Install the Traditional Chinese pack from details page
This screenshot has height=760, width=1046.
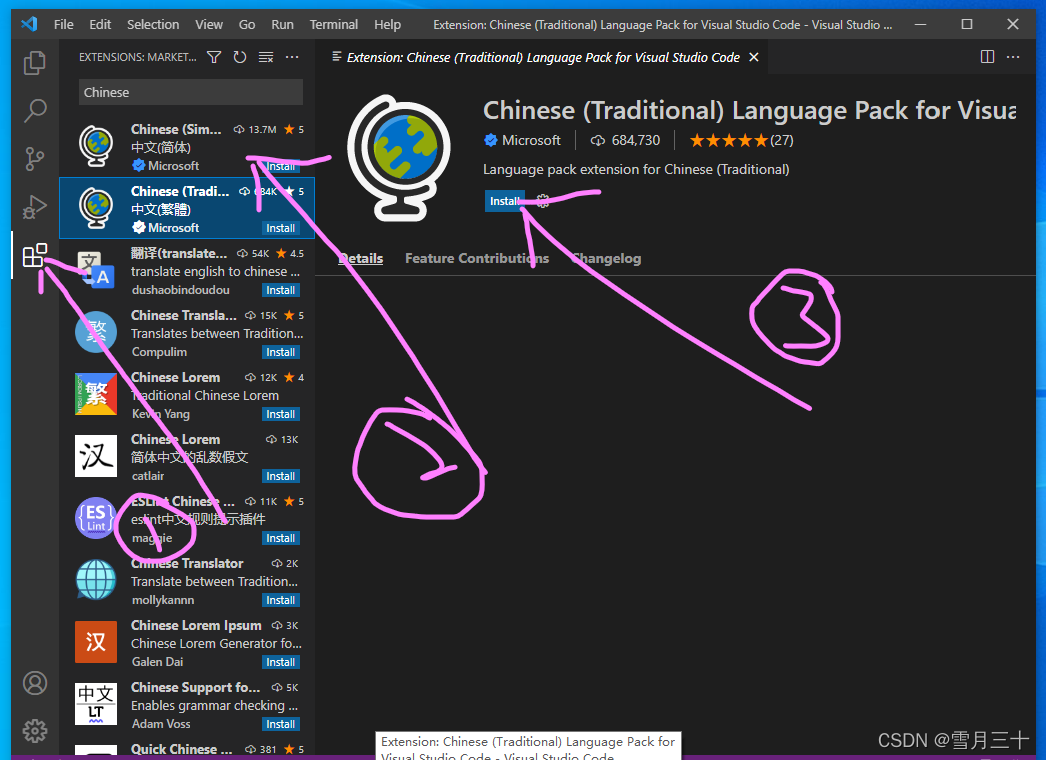[x=504, y=201]
